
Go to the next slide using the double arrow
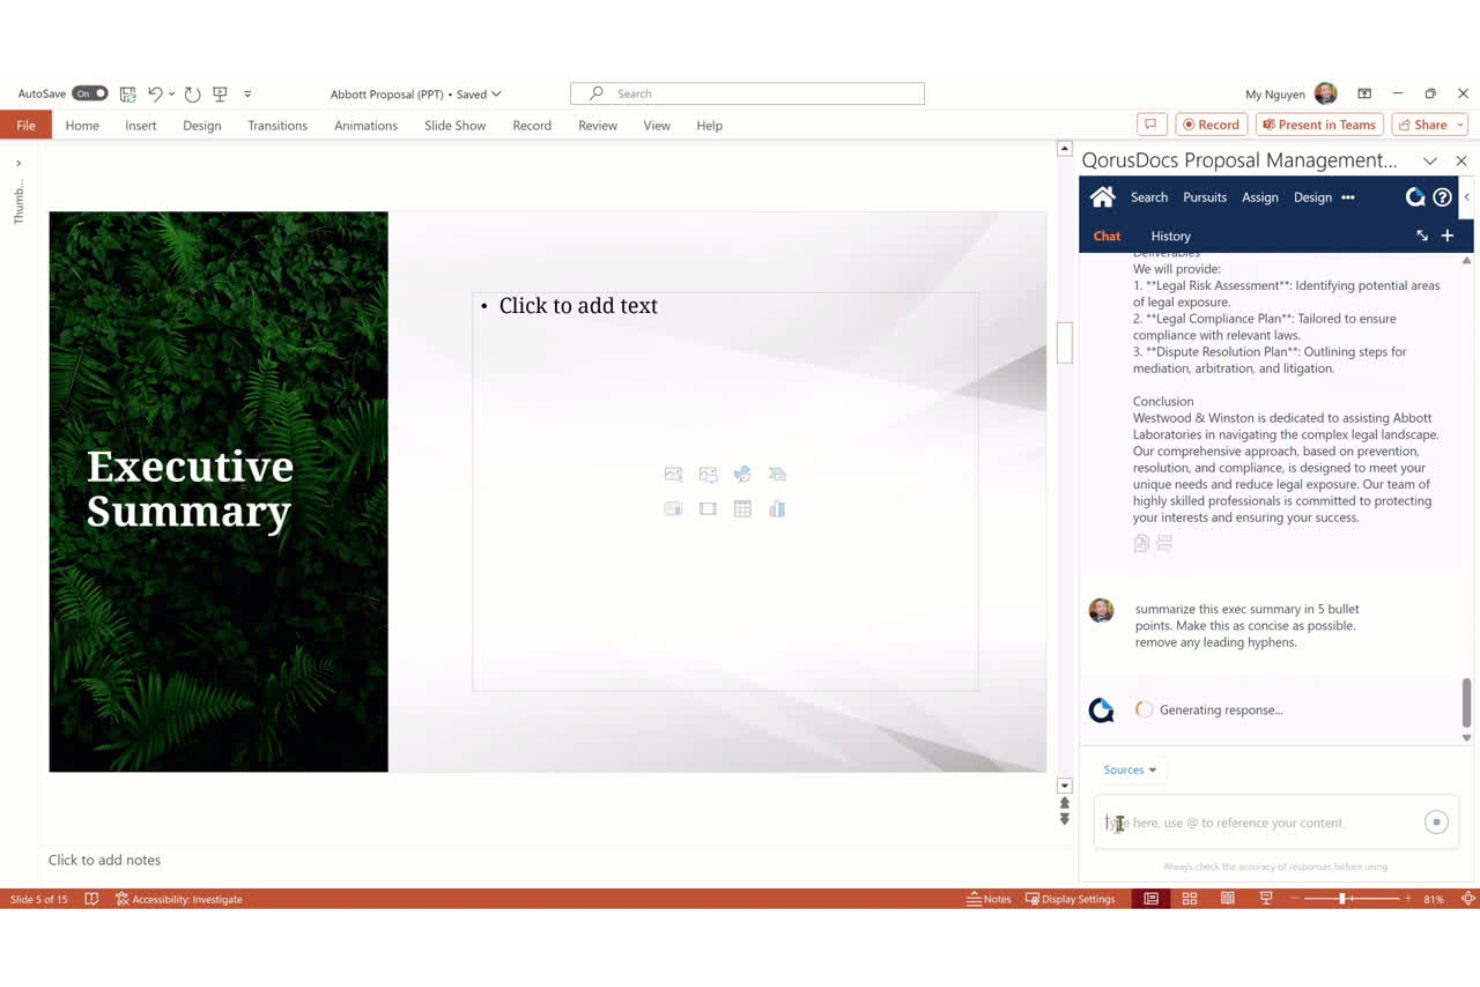tap(1064, 819)
